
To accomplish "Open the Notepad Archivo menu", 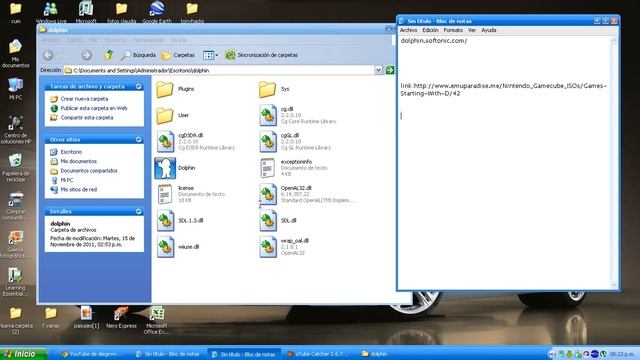I will click(x=408, y=30).
